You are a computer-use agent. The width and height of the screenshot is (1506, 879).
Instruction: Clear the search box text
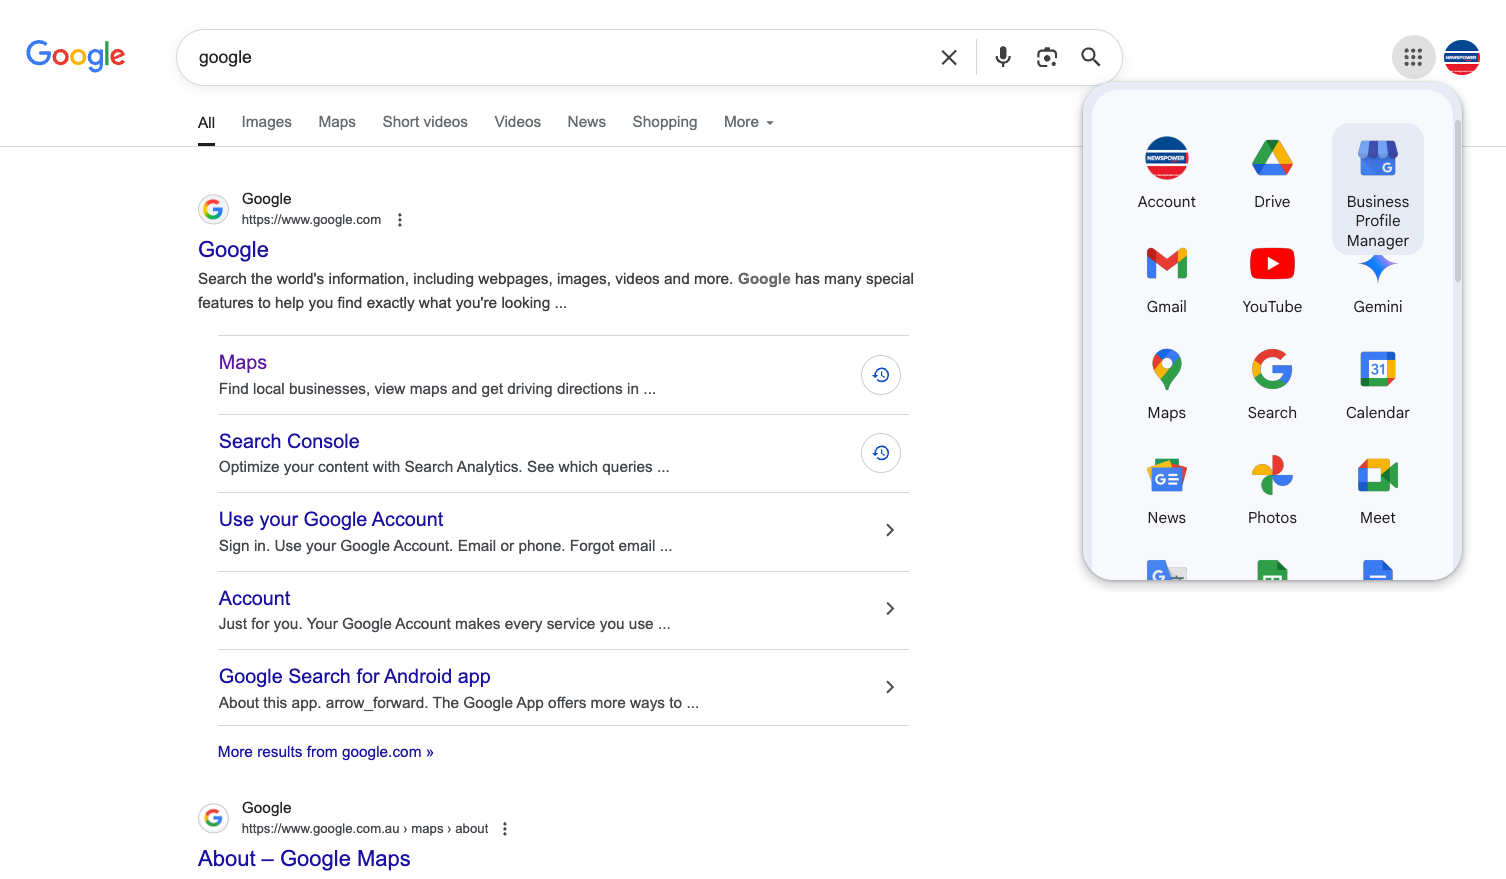949,58
